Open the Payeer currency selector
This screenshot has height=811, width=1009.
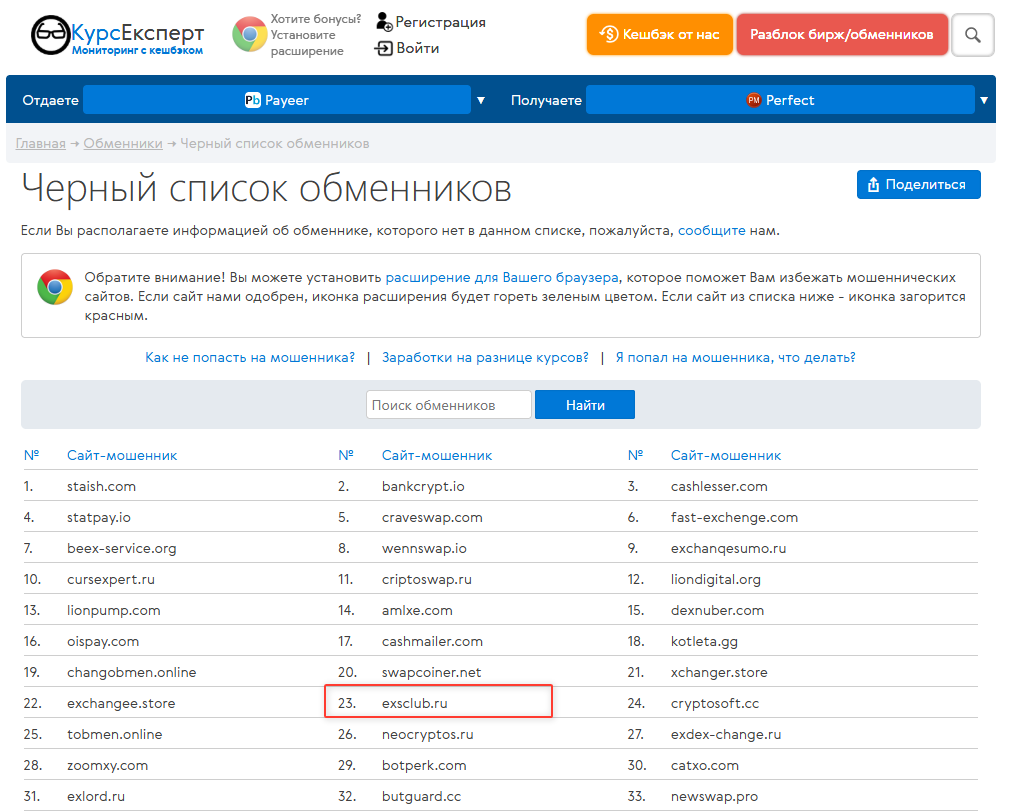[277, 100]
